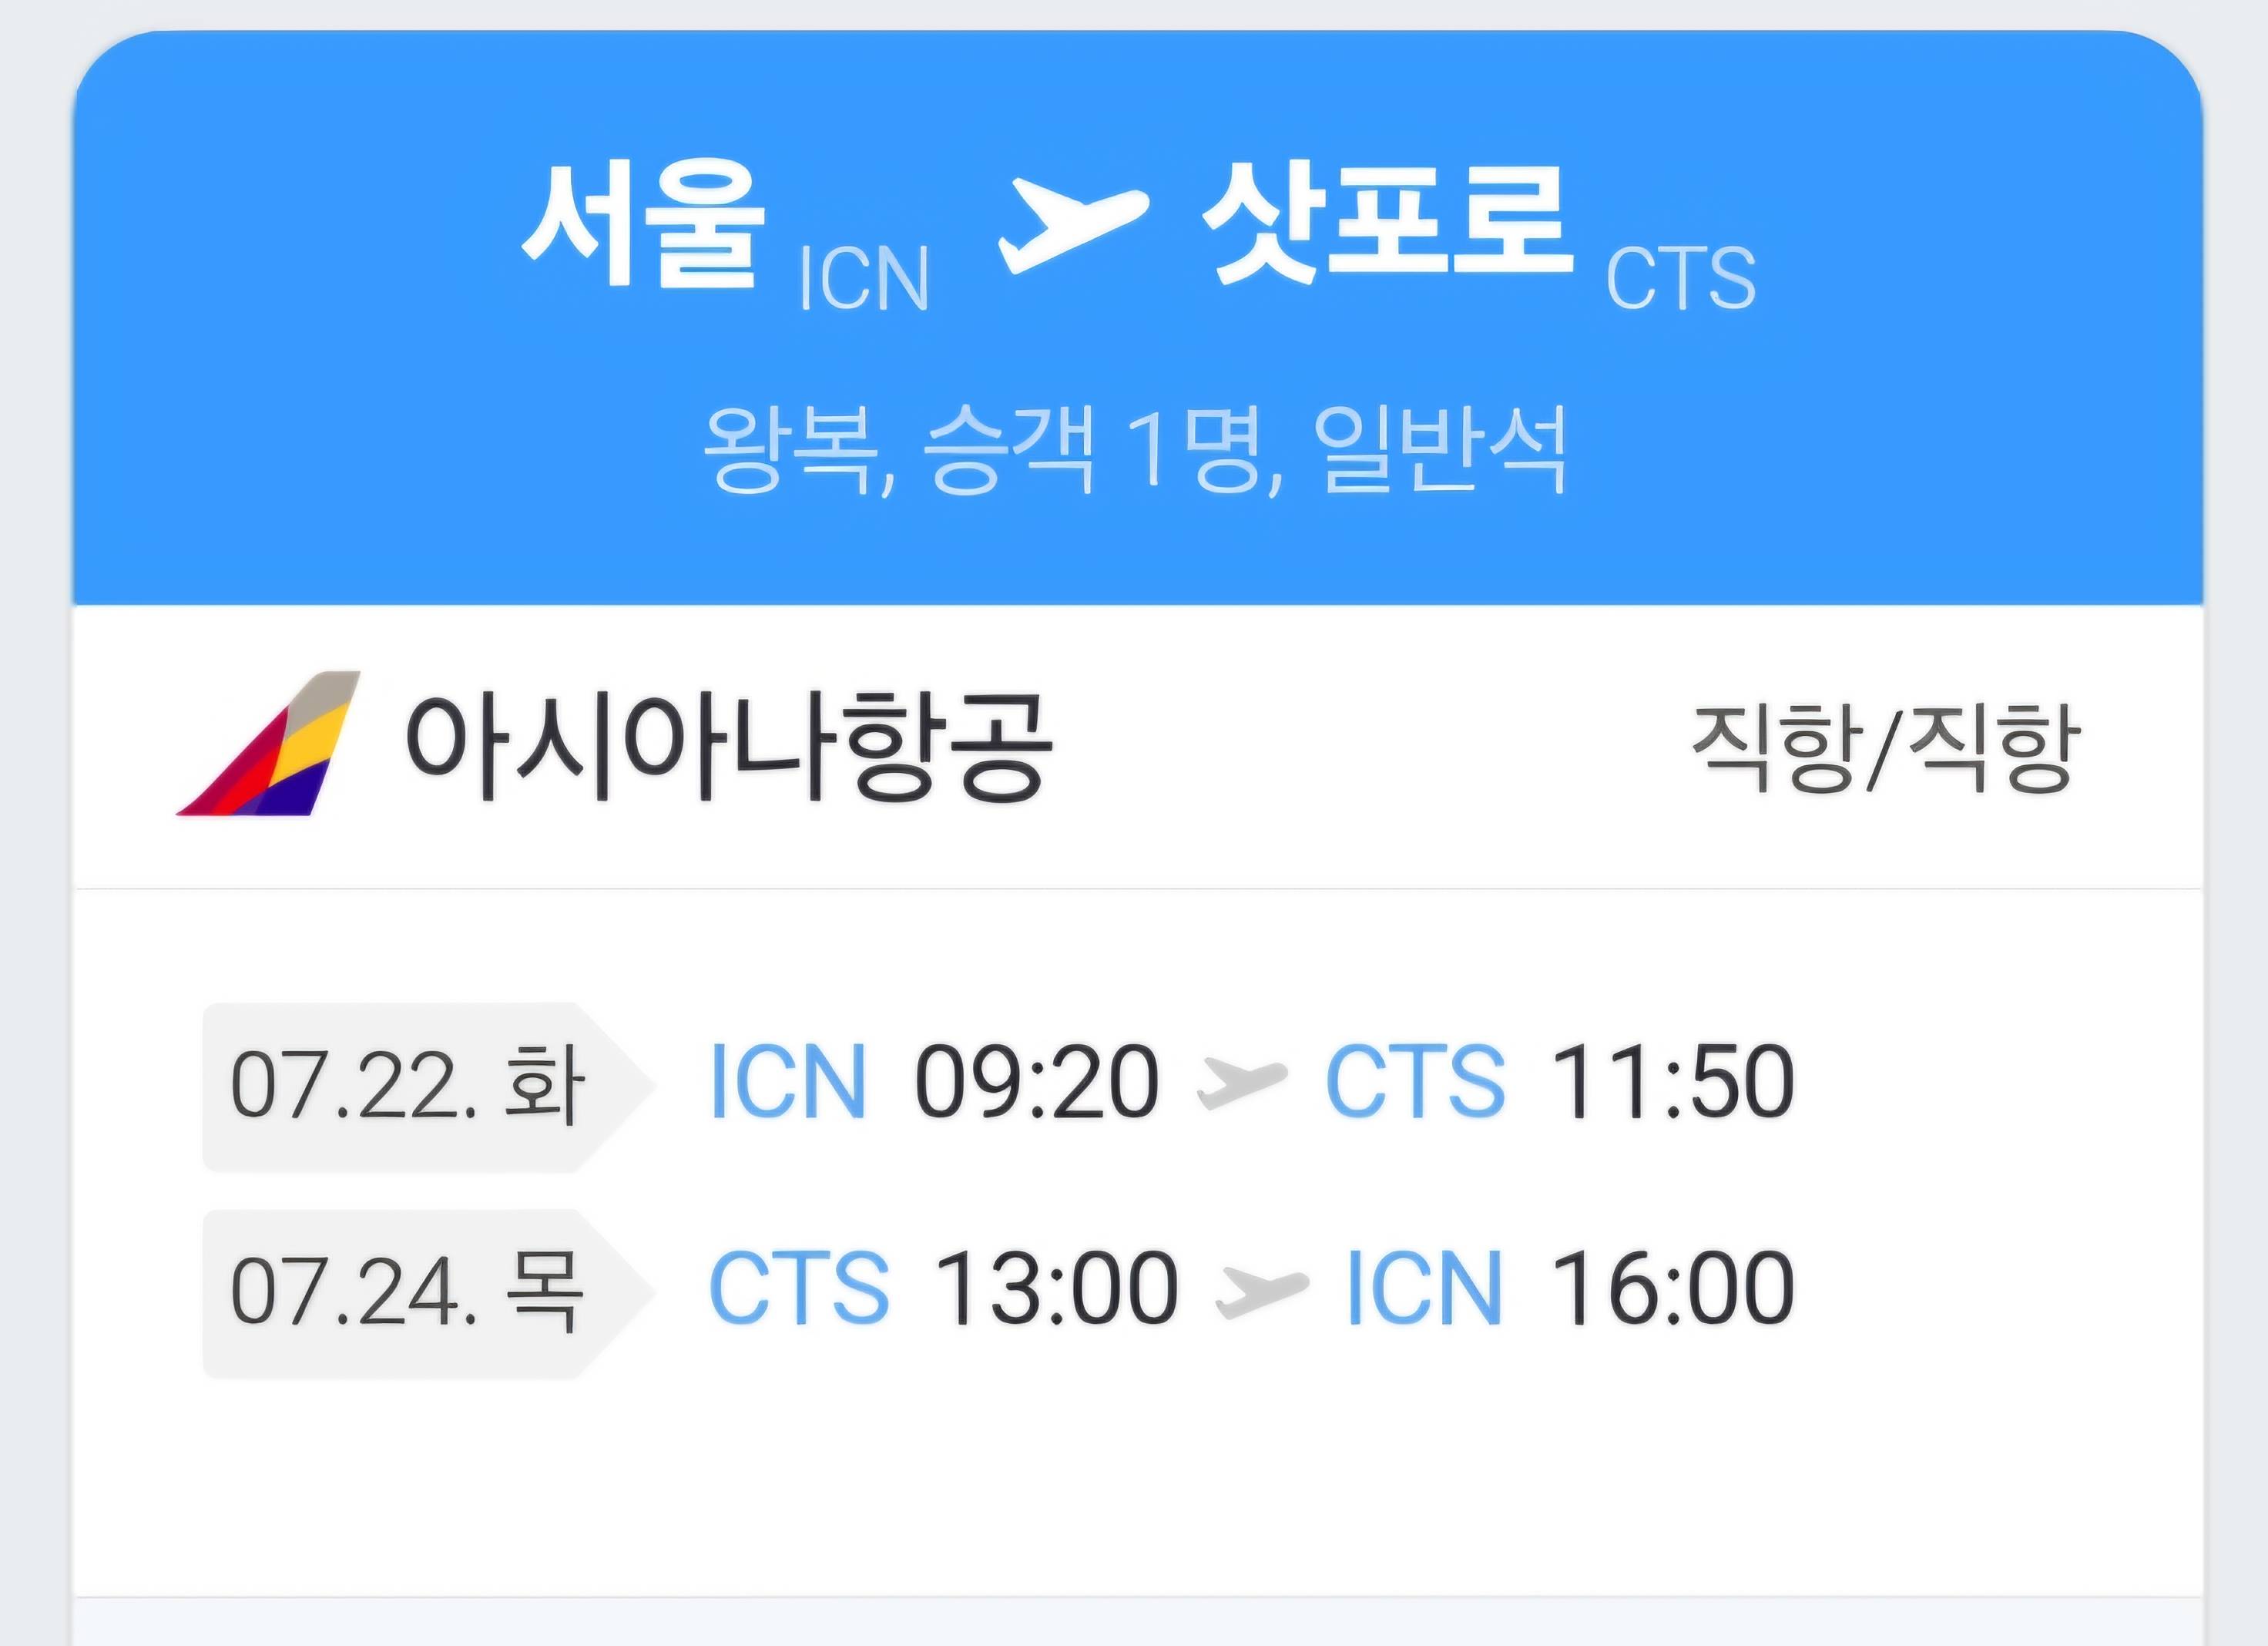2268x1646 pixels.
Task: Click return departure airport CTS at 13:00
Action: [798, 1288]
